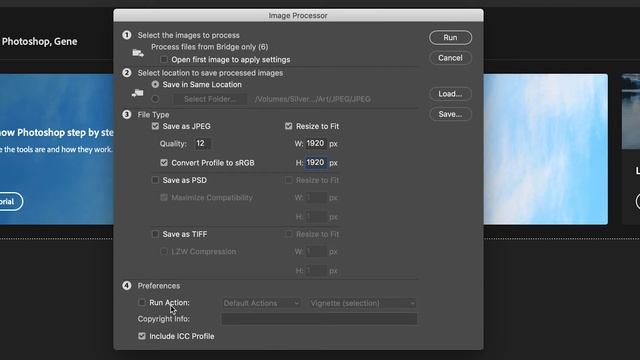640x360 pixels.
Task: Click the Select Folder... button
Action: point(210,99)
